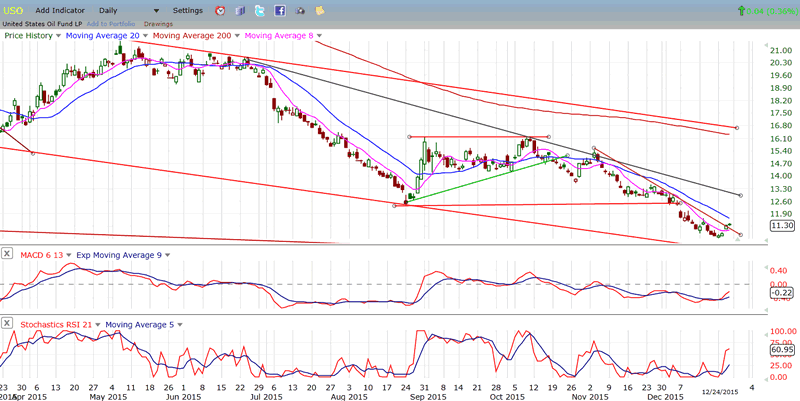The width and height of the screenshot is (800, 401).
Task: Click the 11.30 current price label
Action: point(782,226)
